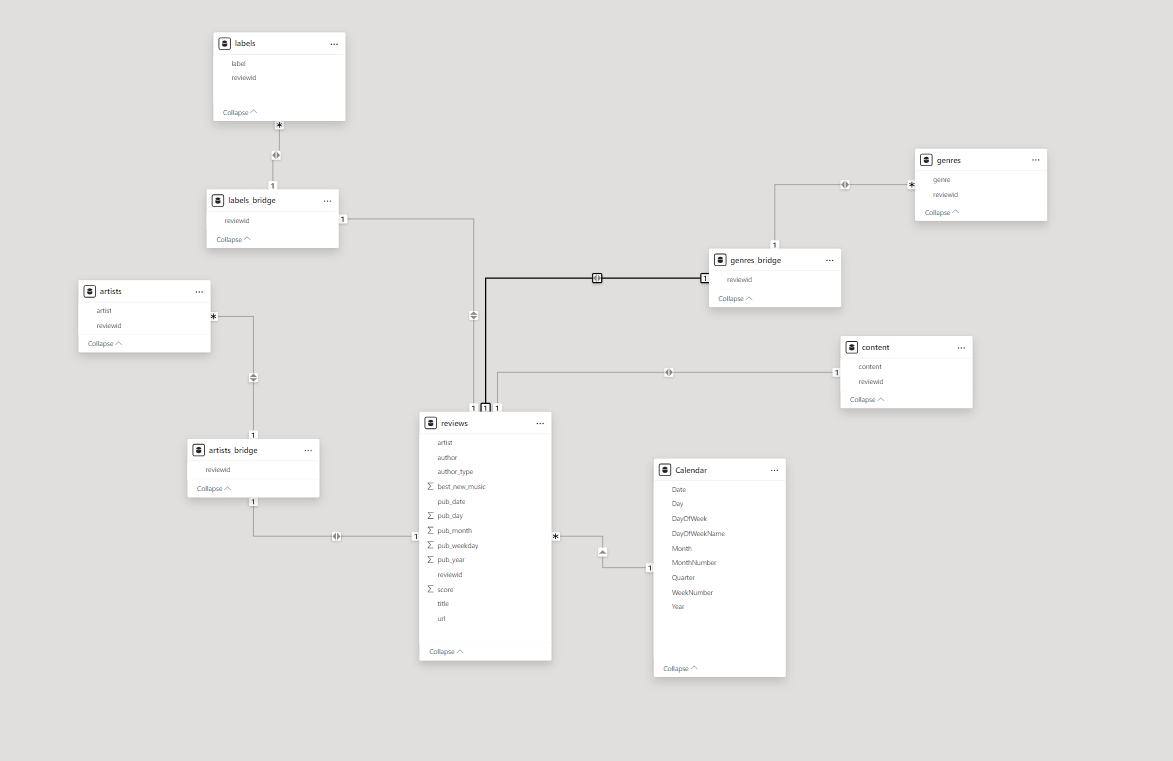Viewport: 1173px width, 761px height.
Task: Collapse the Calendar table
Action: (x=681, y=669)
